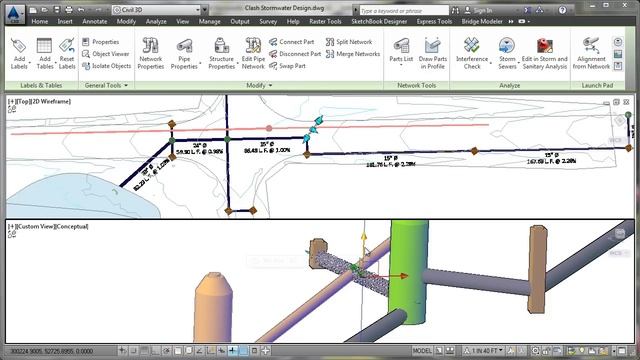Screen dimensions: 640x360
Task: Click the Reset Labels tool
Action: click(x=67, y=53)
